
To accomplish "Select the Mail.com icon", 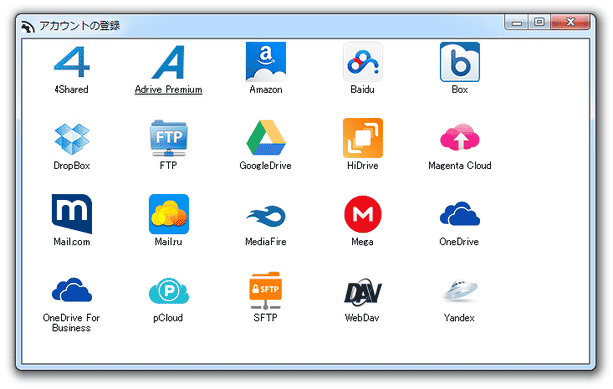I will [x=72, y=213].
